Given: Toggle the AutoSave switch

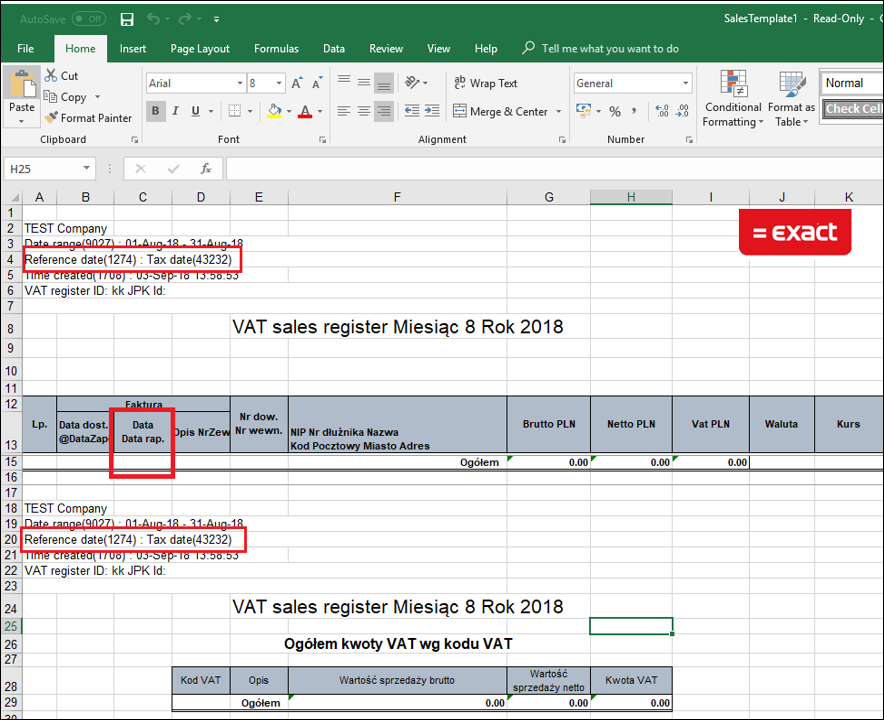Looking at the screenshot, I should [89, 19].
